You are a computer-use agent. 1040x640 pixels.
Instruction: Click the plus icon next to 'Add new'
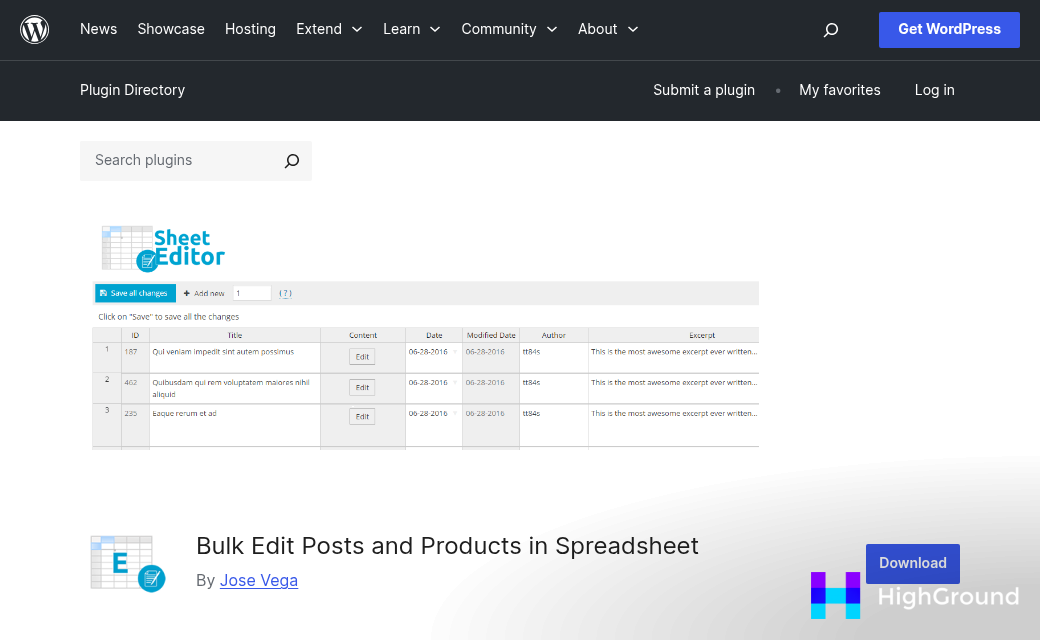(186, 292)
